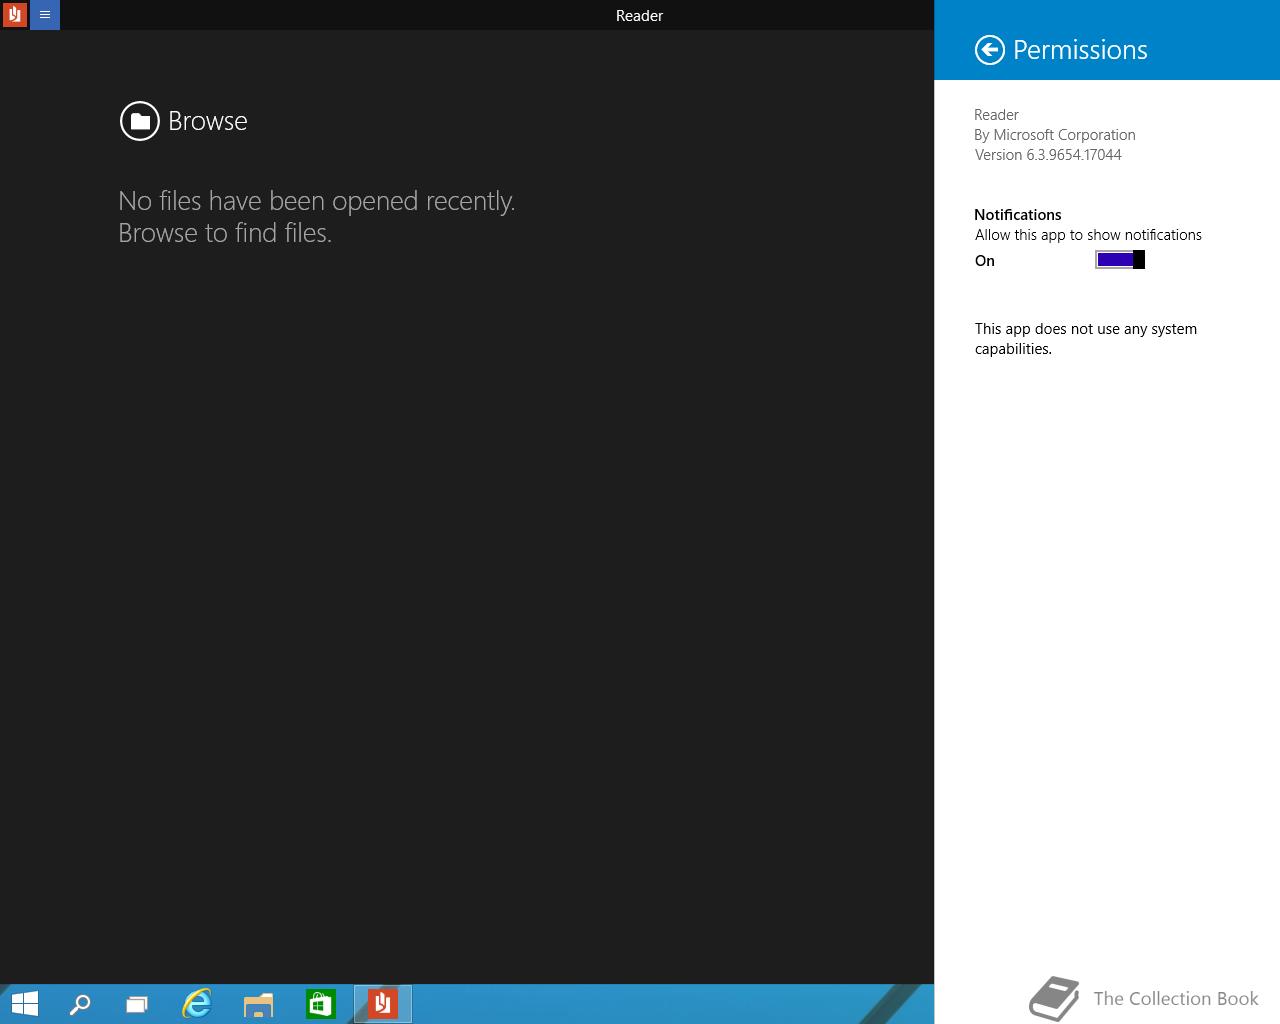Open the Windows Start menu
The width and height of the screenshot is (1280, 1024).
(24, 1004)
